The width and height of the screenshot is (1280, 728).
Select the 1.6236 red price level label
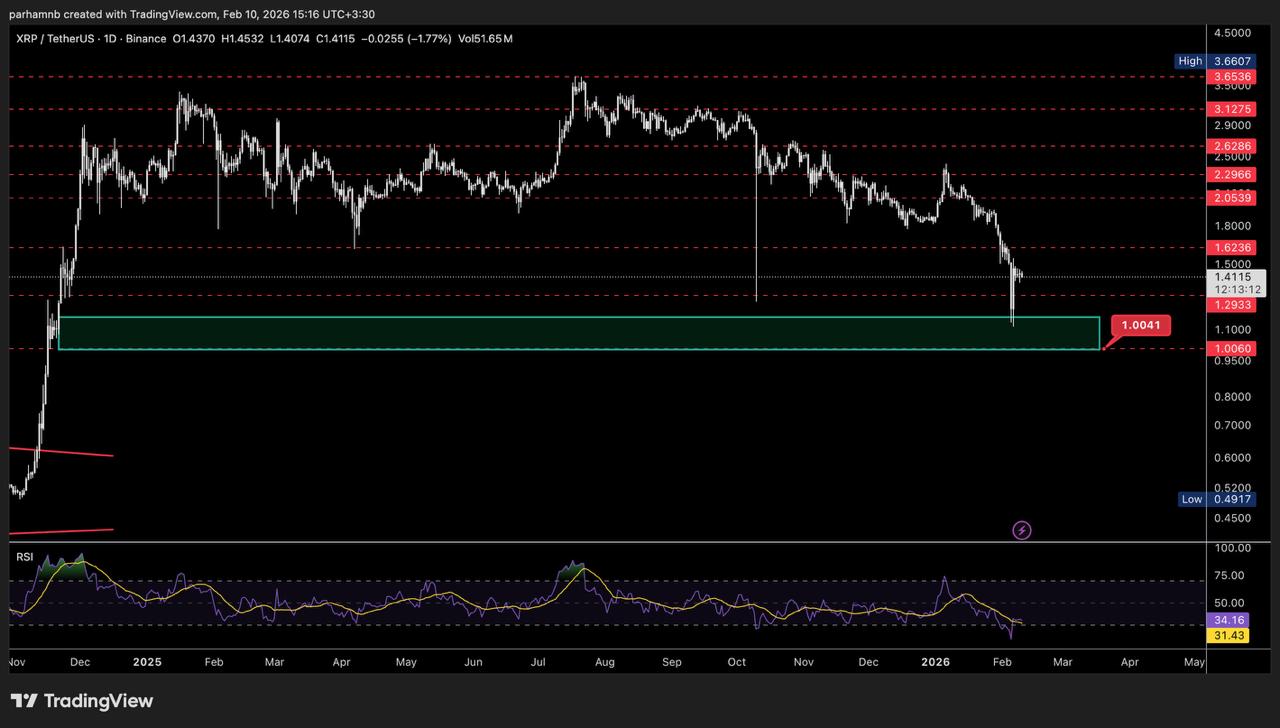(x=1229, y=247)
